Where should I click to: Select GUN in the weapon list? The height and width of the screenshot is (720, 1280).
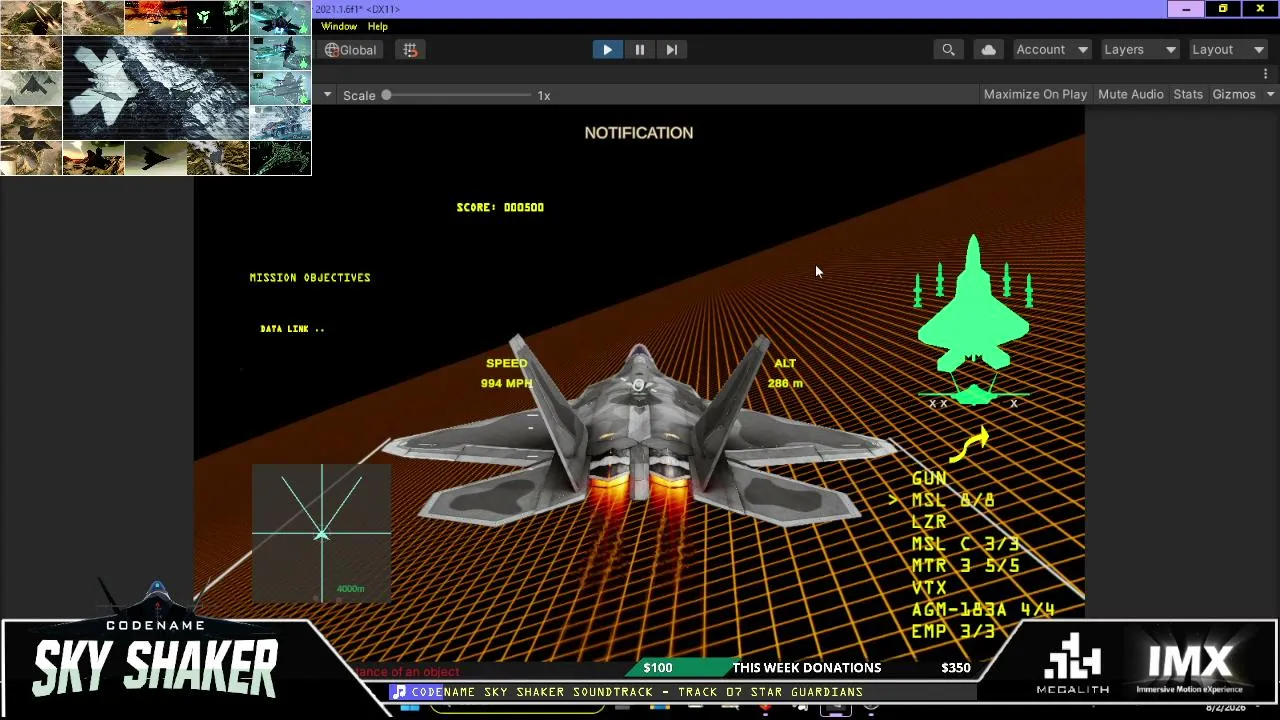tap(929, 478)
